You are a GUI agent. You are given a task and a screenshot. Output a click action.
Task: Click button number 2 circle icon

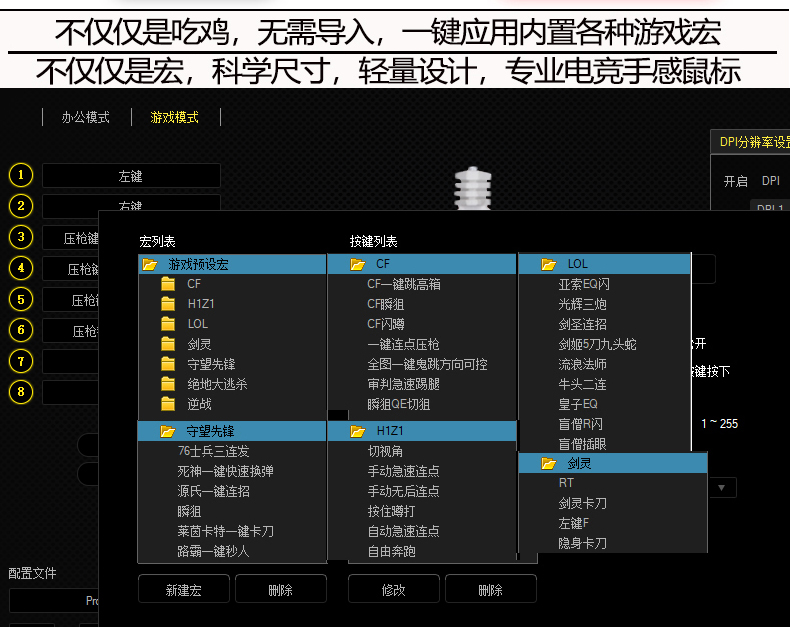pyautogui.click(x=21, y=206)
